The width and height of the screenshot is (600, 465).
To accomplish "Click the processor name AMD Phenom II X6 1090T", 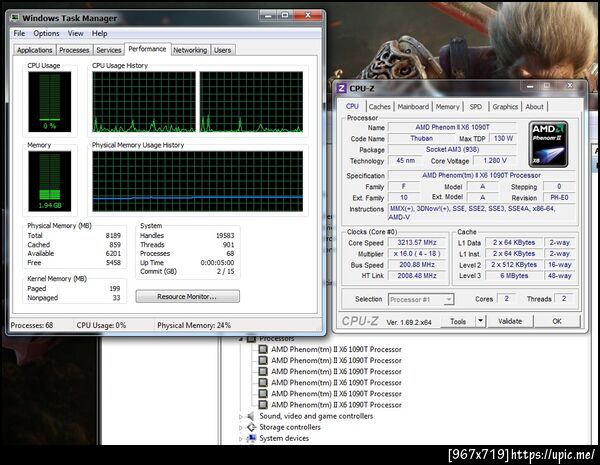I will (x=452, y=127).
